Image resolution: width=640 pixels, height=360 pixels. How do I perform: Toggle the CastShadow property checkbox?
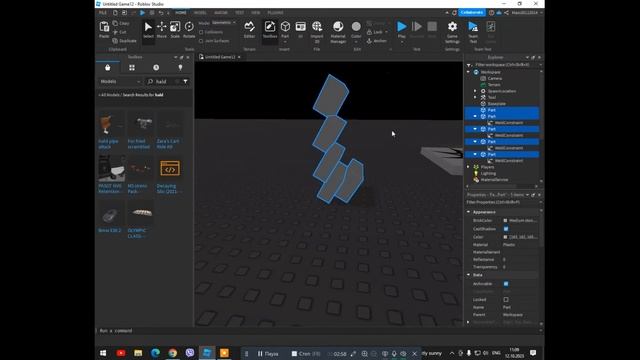point(506,229)
